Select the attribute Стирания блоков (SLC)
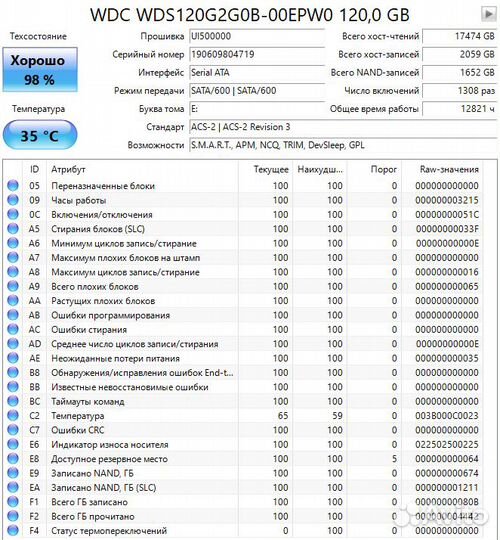The image size is (500, 540). (x=98, y=229)
